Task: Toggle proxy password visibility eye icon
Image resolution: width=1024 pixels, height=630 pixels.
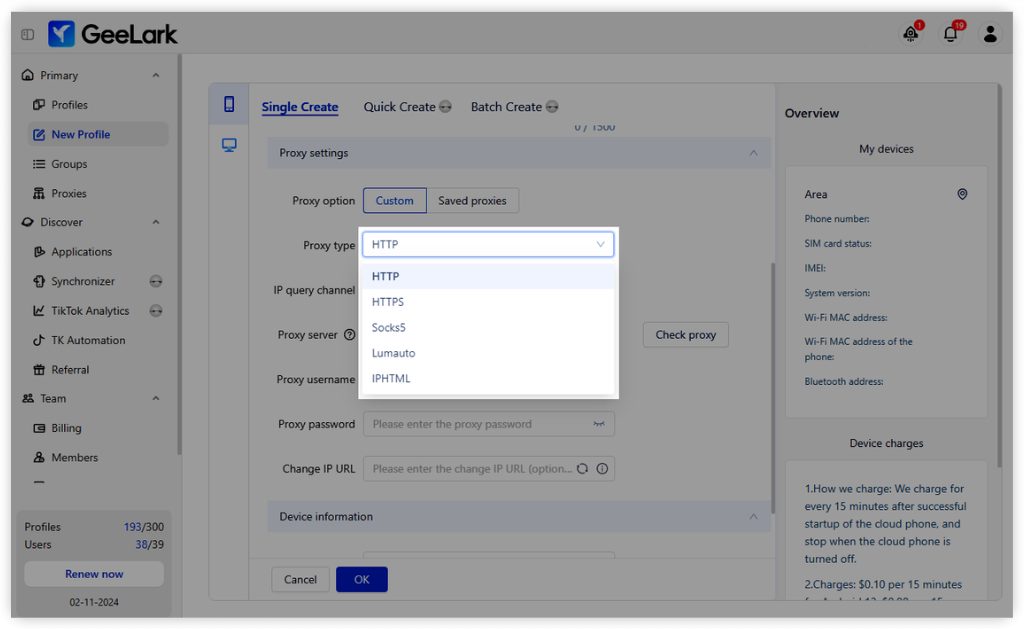Action: pos(598,424)
